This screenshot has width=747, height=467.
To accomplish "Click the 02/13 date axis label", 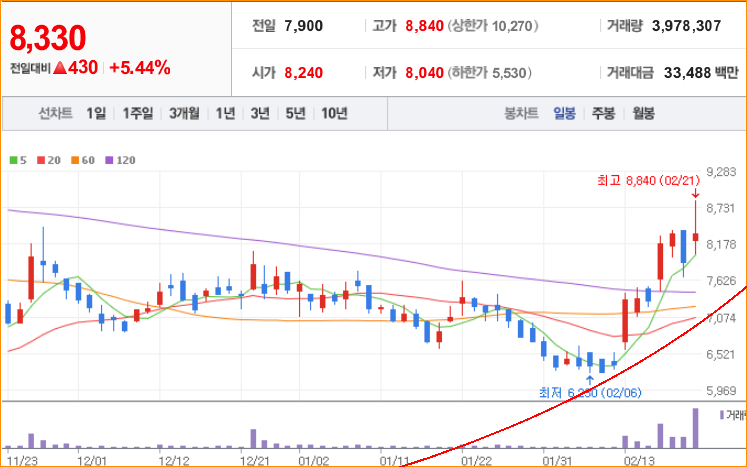I will (x=639, y=461).
